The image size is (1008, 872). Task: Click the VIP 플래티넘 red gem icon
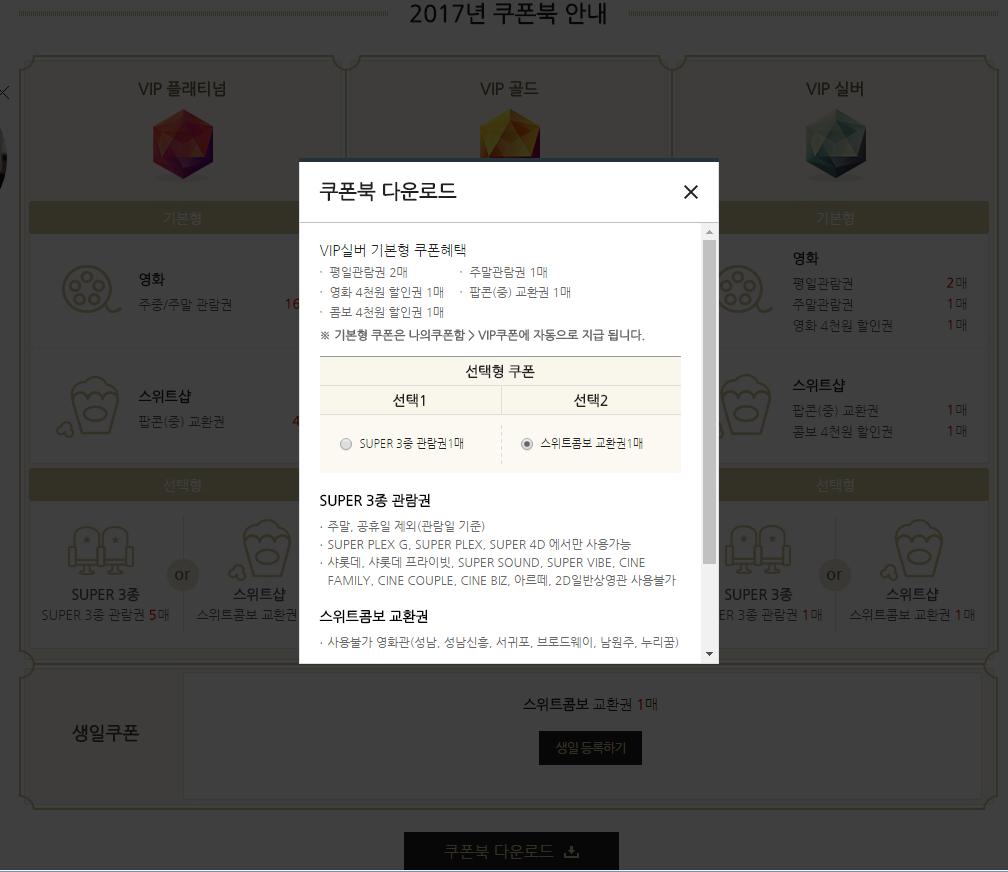click(x=183, y=144)
